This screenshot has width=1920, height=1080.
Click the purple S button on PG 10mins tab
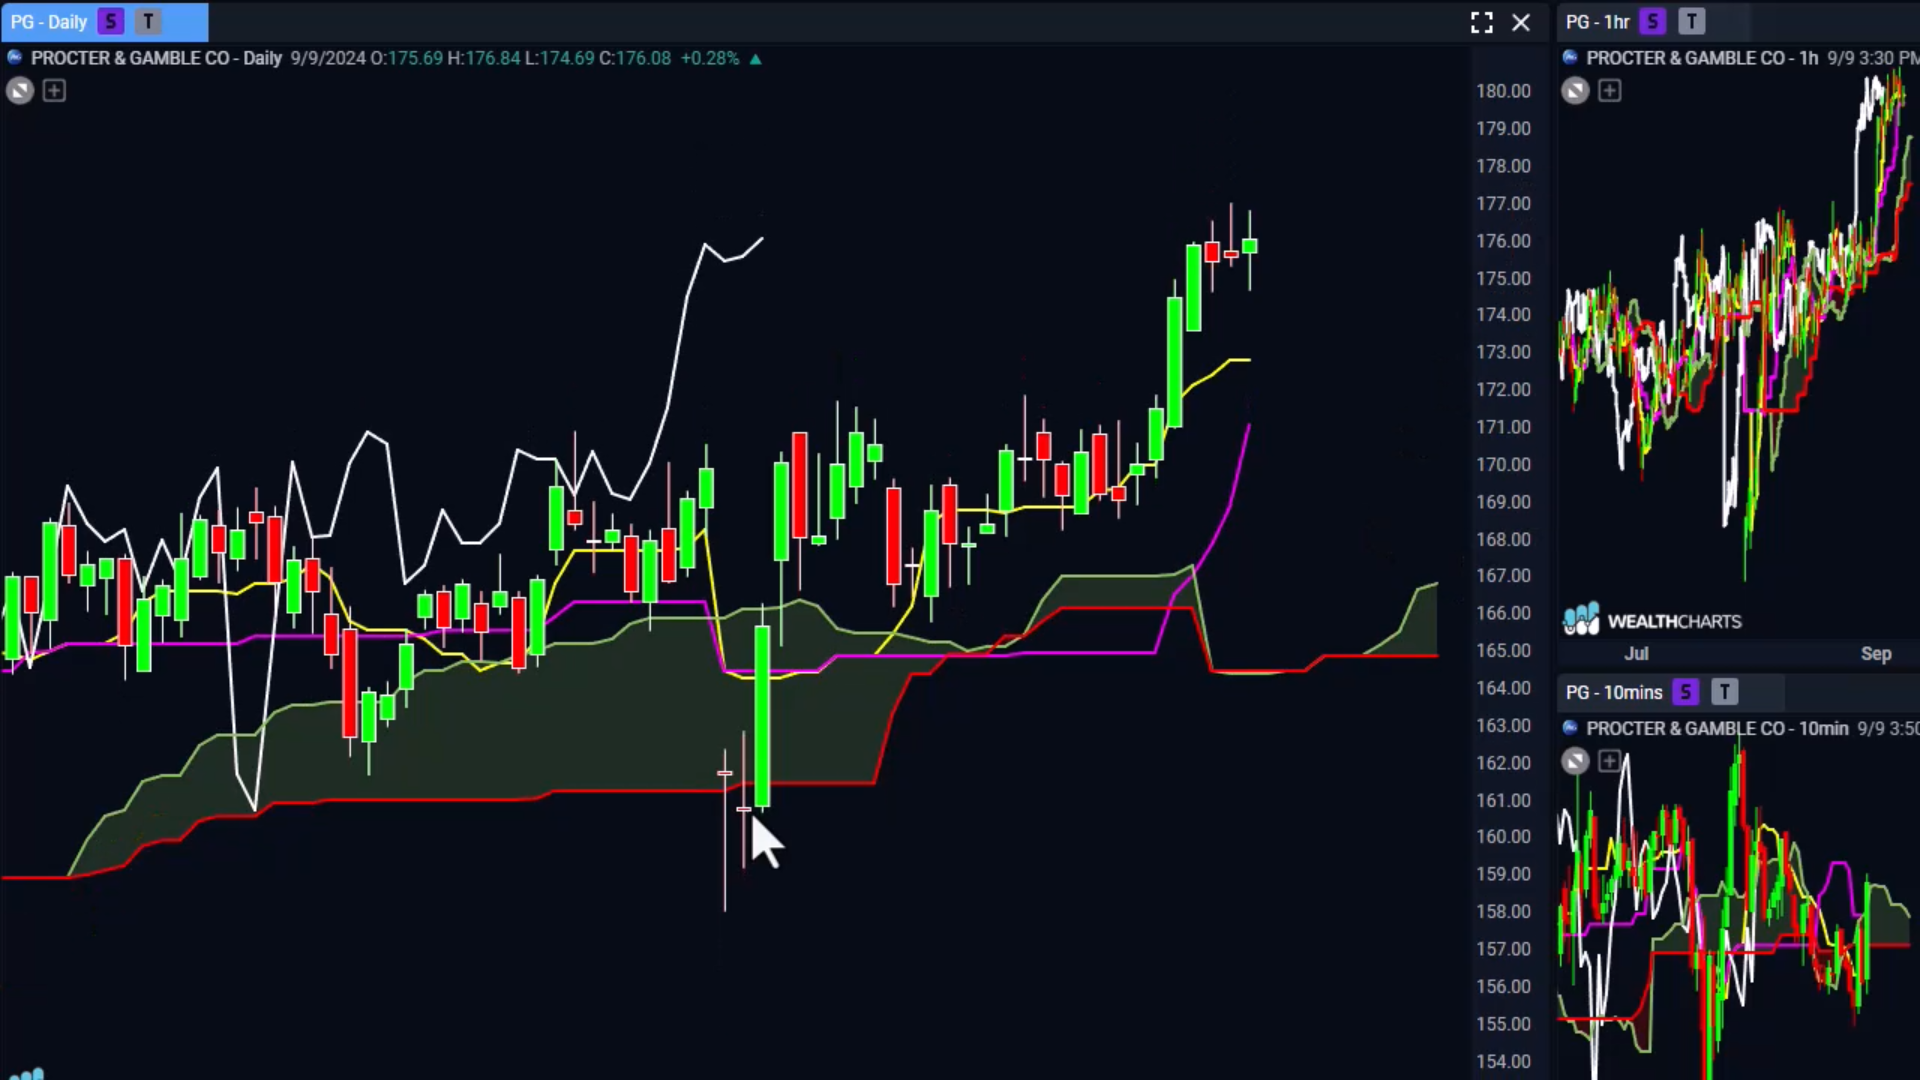point(1686,691)
